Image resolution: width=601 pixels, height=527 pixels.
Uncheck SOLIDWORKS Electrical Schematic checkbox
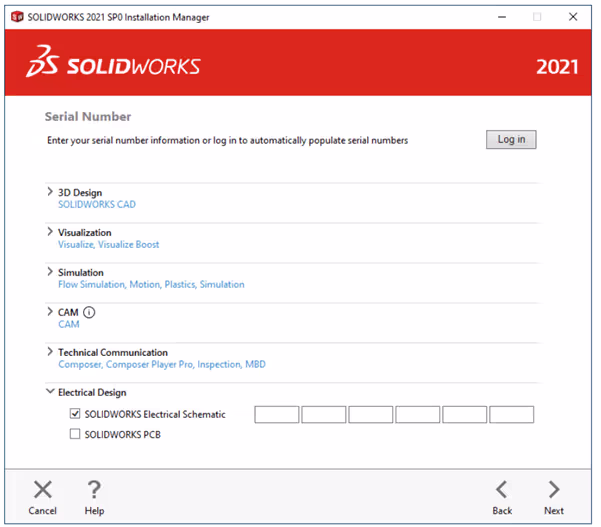click(75, 414)
